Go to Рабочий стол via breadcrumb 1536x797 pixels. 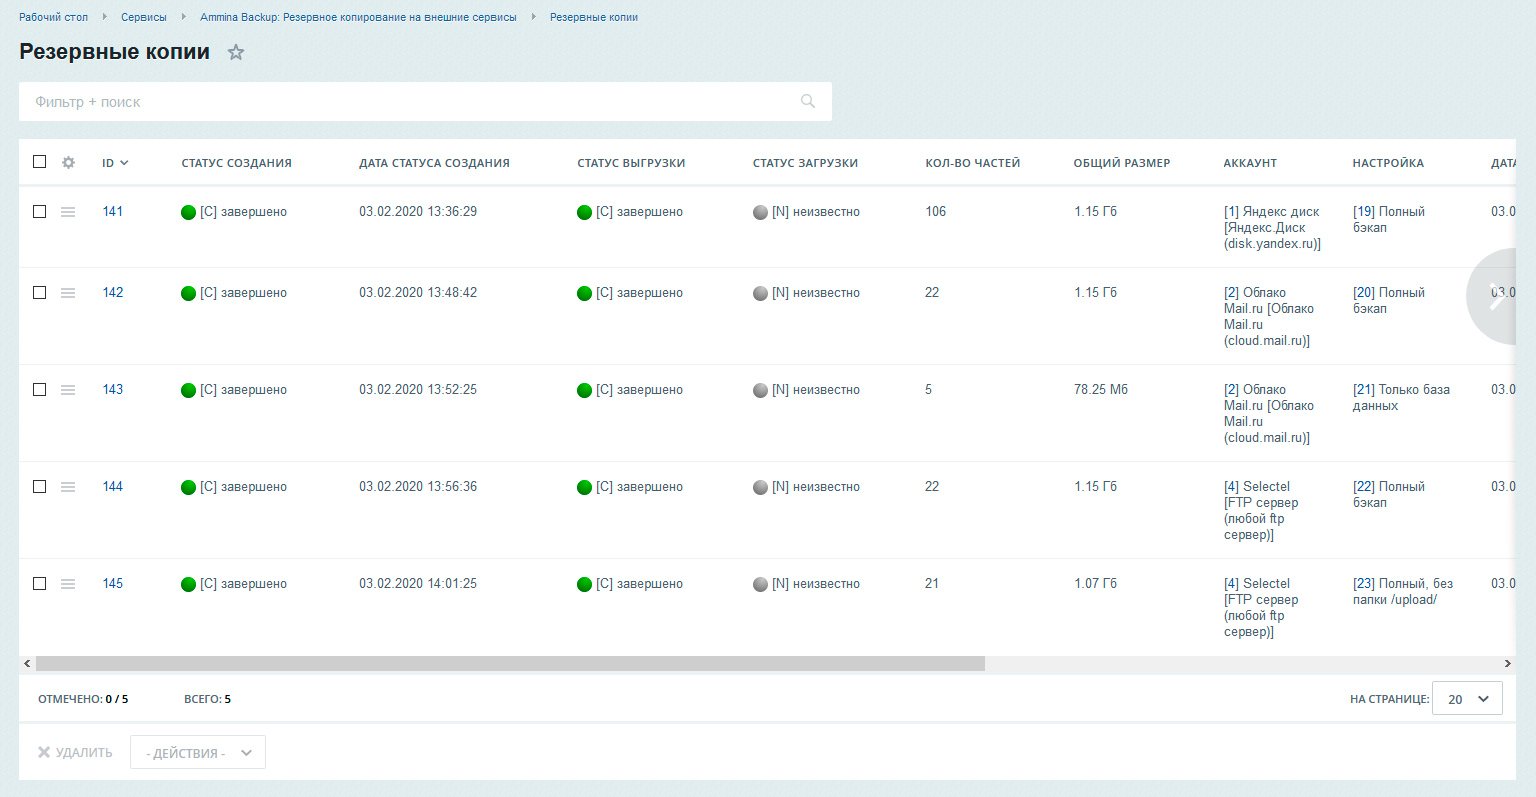53,17
